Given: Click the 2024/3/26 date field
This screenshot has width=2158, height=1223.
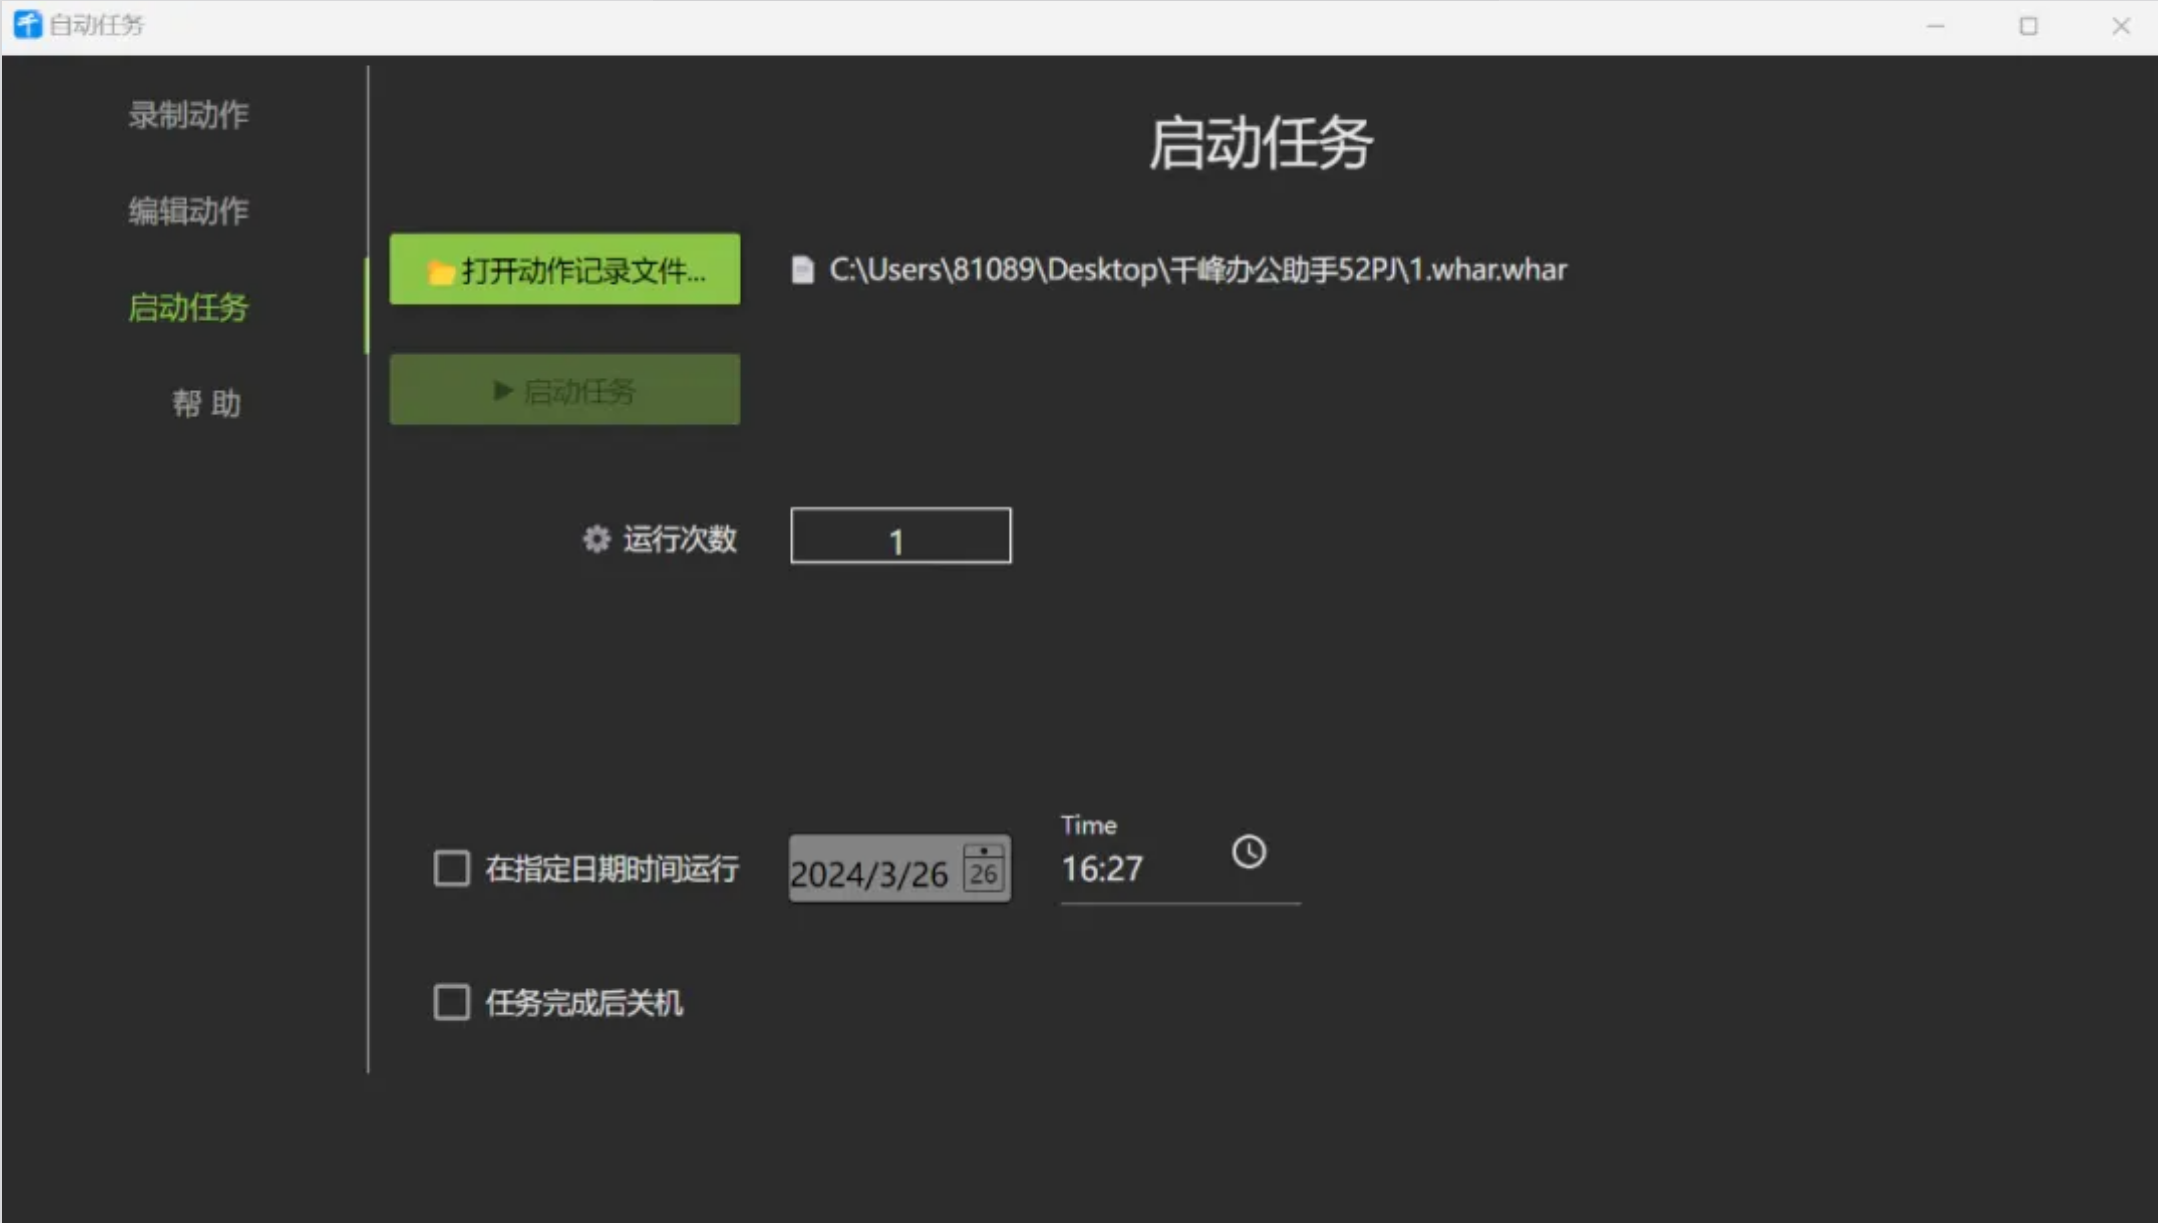Looking at the screenshot, I should pyautogui.click(x=899, y=868).
